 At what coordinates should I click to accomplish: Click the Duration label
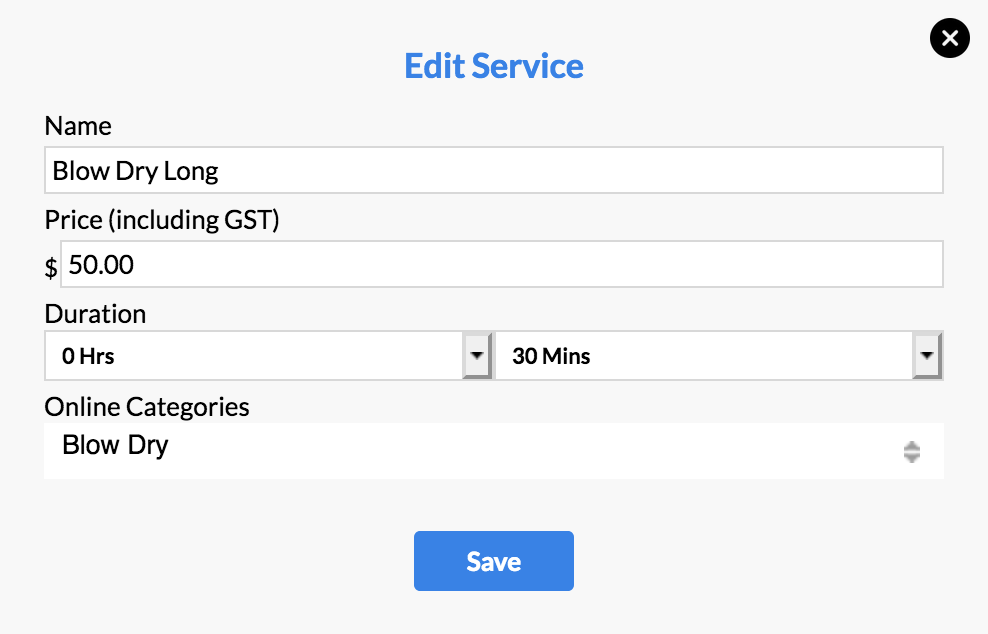tap(95, 314)
